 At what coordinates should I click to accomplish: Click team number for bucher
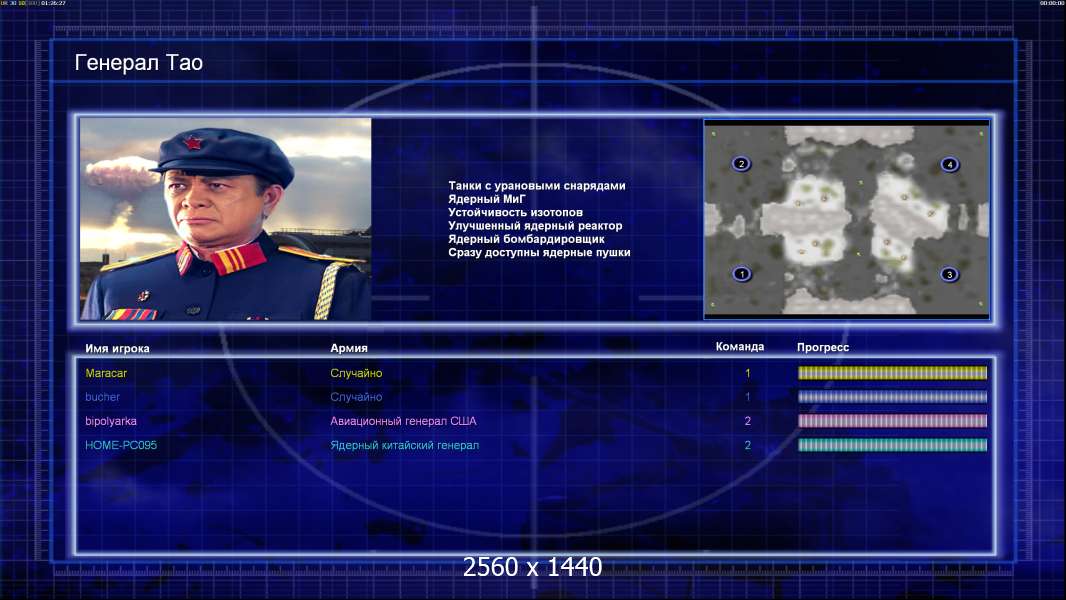[748, 397]
